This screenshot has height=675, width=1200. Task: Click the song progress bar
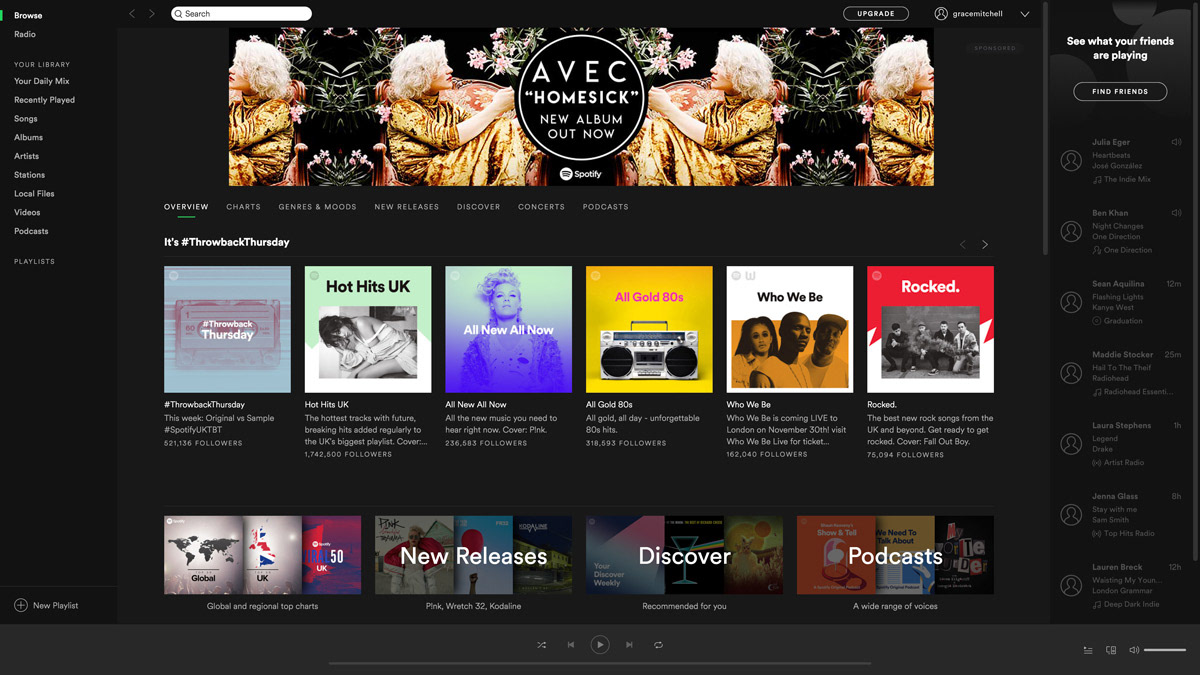600,663
